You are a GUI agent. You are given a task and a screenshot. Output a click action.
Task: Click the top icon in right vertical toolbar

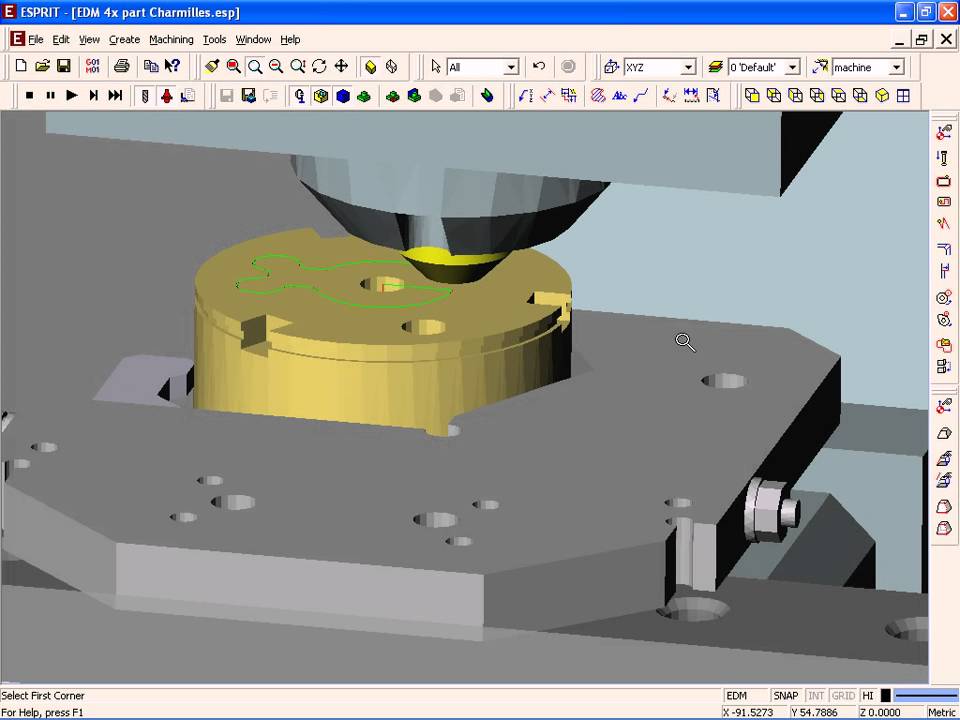point(944,132)
